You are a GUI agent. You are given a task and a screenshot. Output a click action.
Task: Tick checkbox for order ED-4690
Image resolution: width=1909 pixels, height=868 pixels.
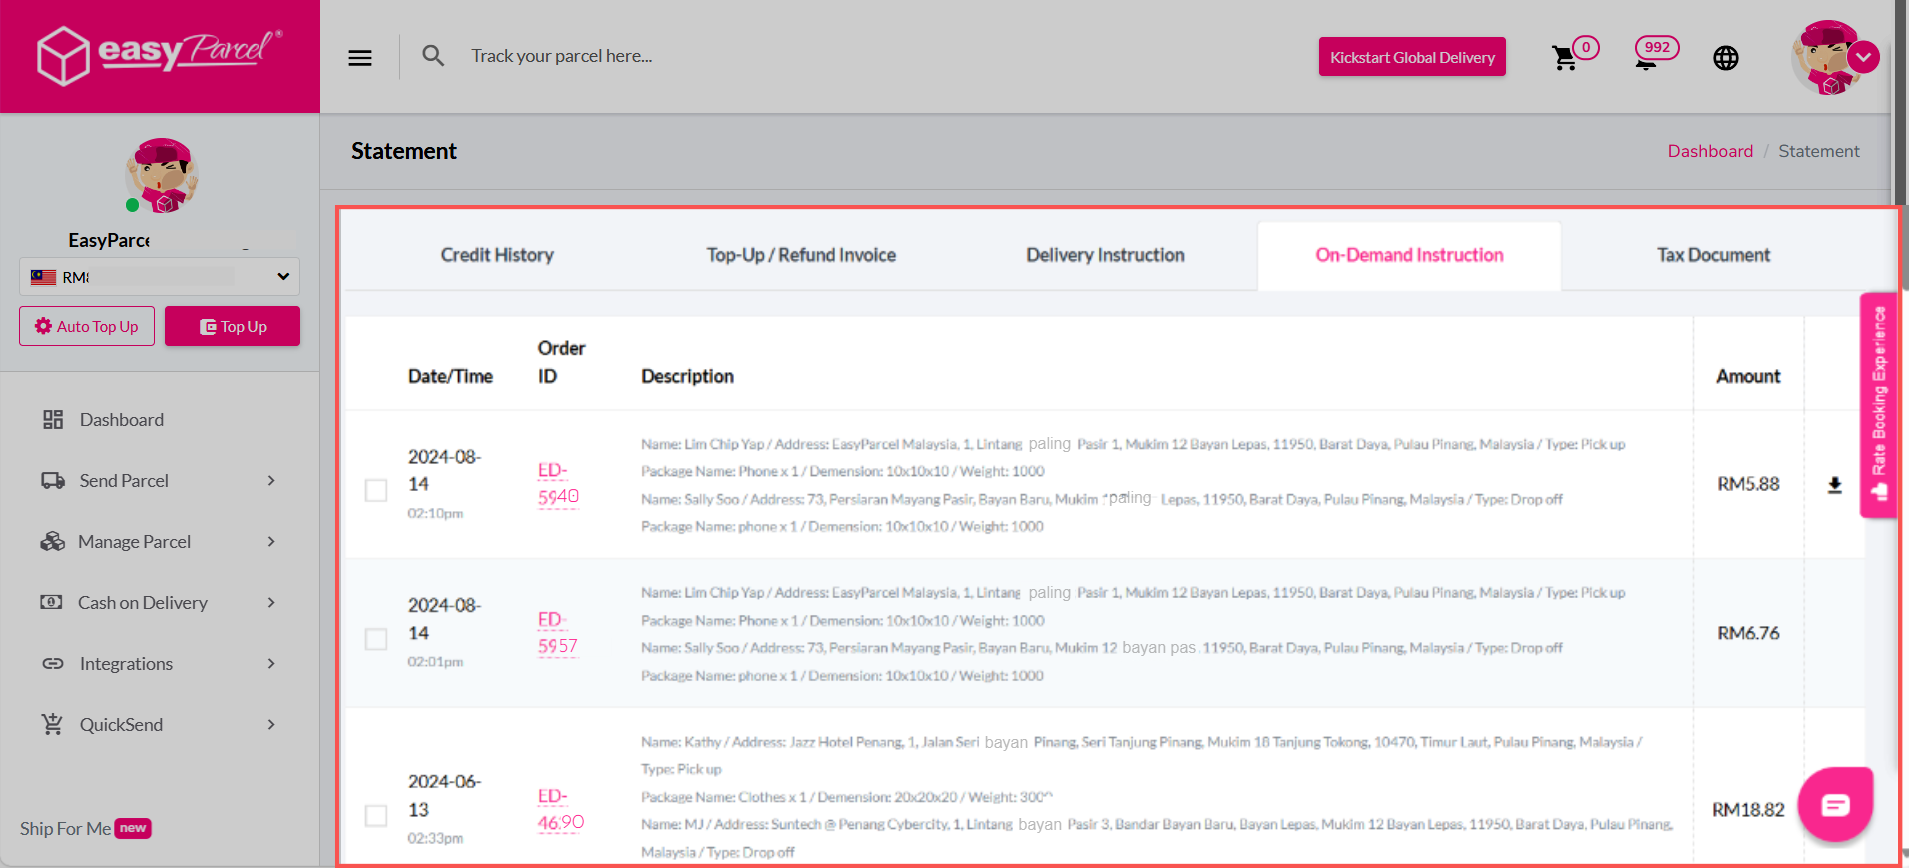(x=376, y=816)
